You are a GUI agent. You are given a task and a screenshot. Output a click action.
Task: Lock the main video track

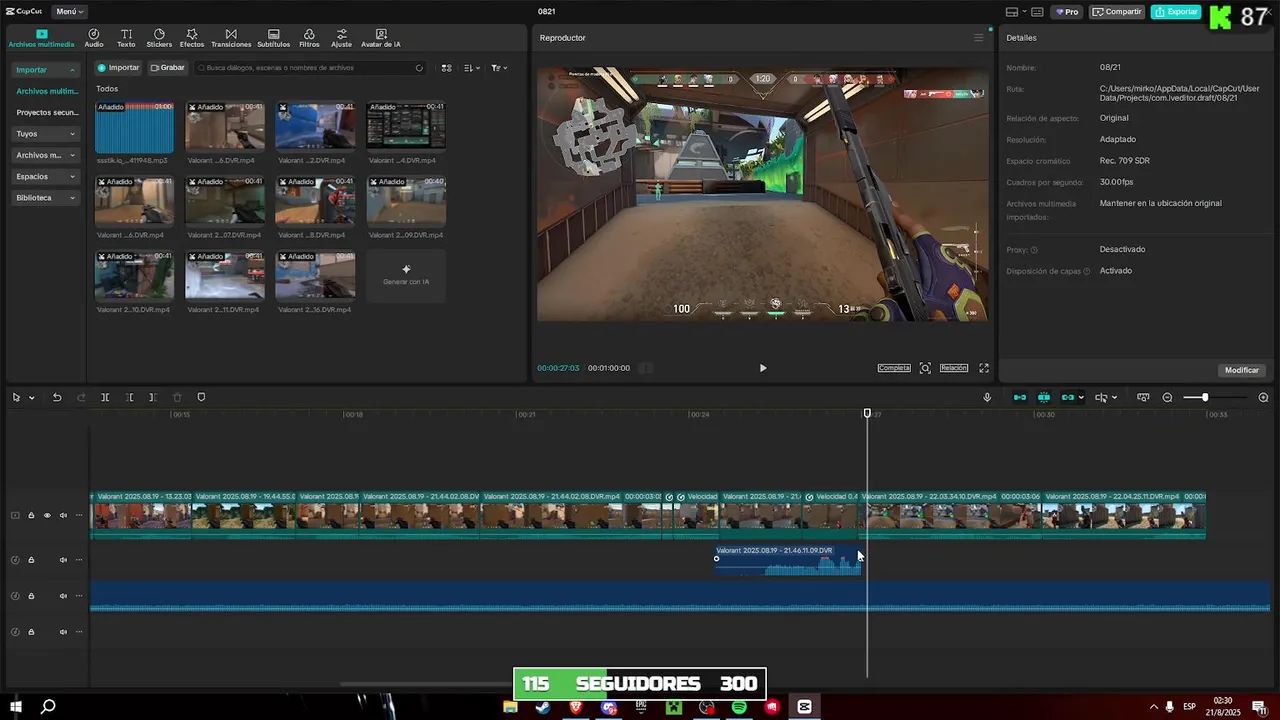(31, 516)
